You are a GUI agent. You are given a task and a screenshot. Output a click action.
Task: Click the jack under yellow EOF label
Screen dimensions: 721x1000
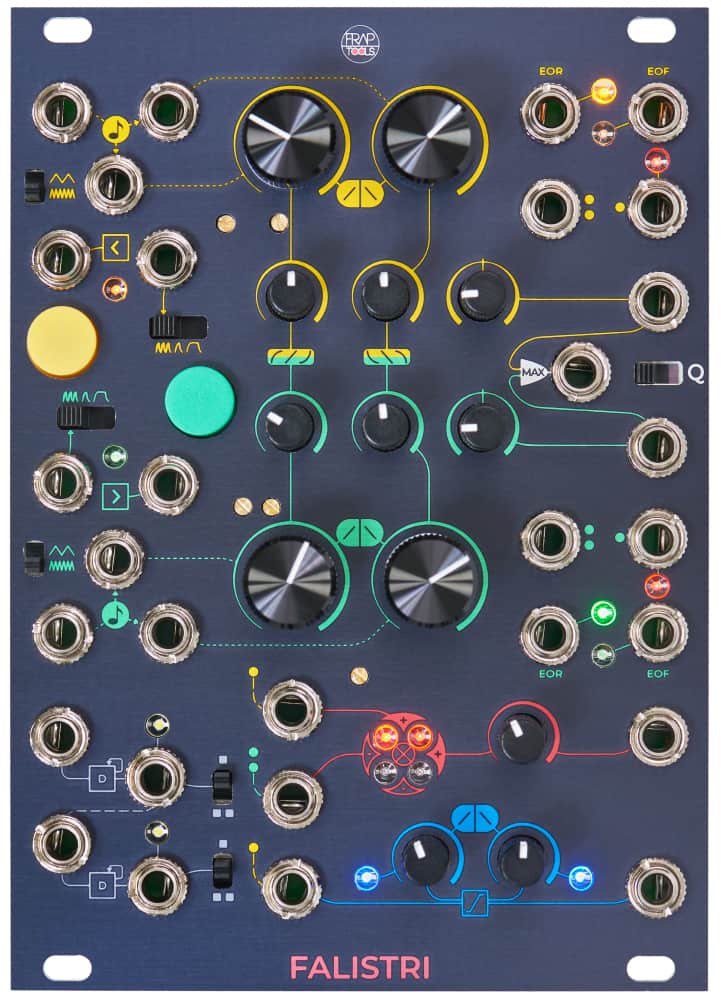658,113
